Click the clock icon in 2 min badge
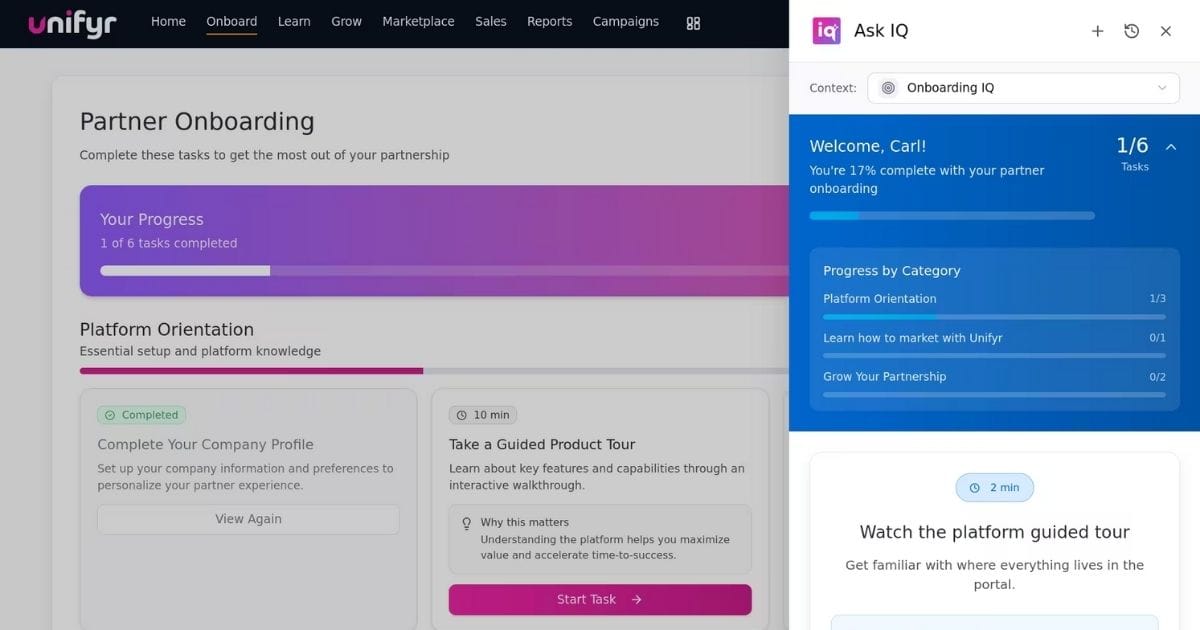Viewport: 1200px width, 630px height. pyautogui.click(x=974, y=488)
